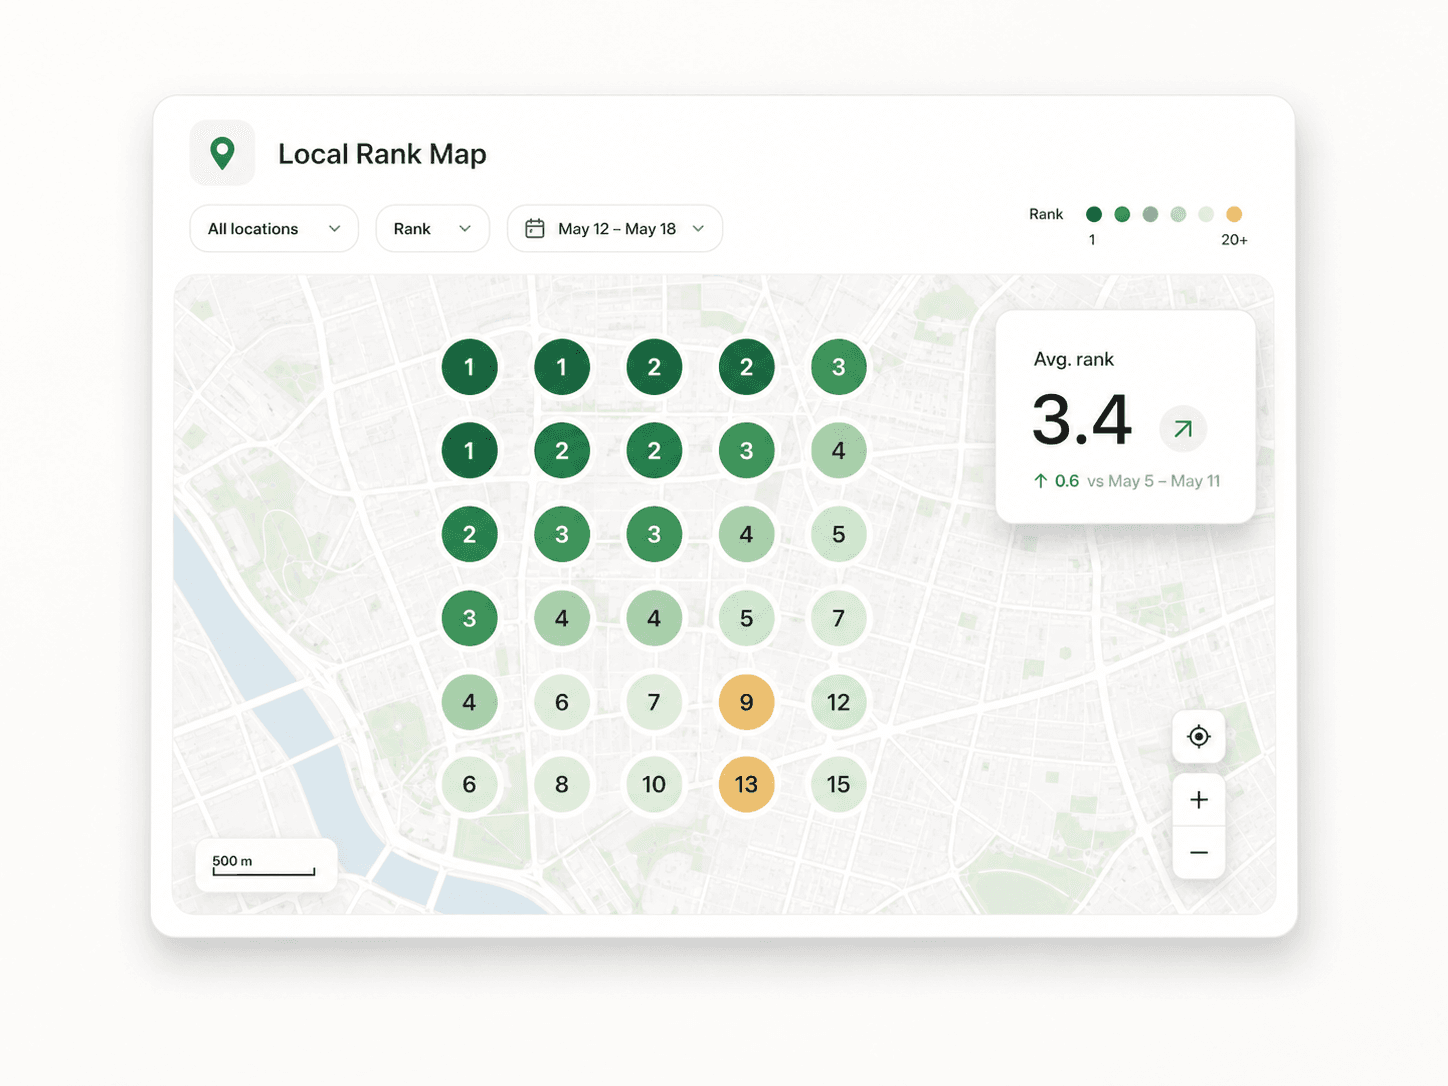
Task: Open the May 12 – May 18 date picker
Action: (615, 229)
